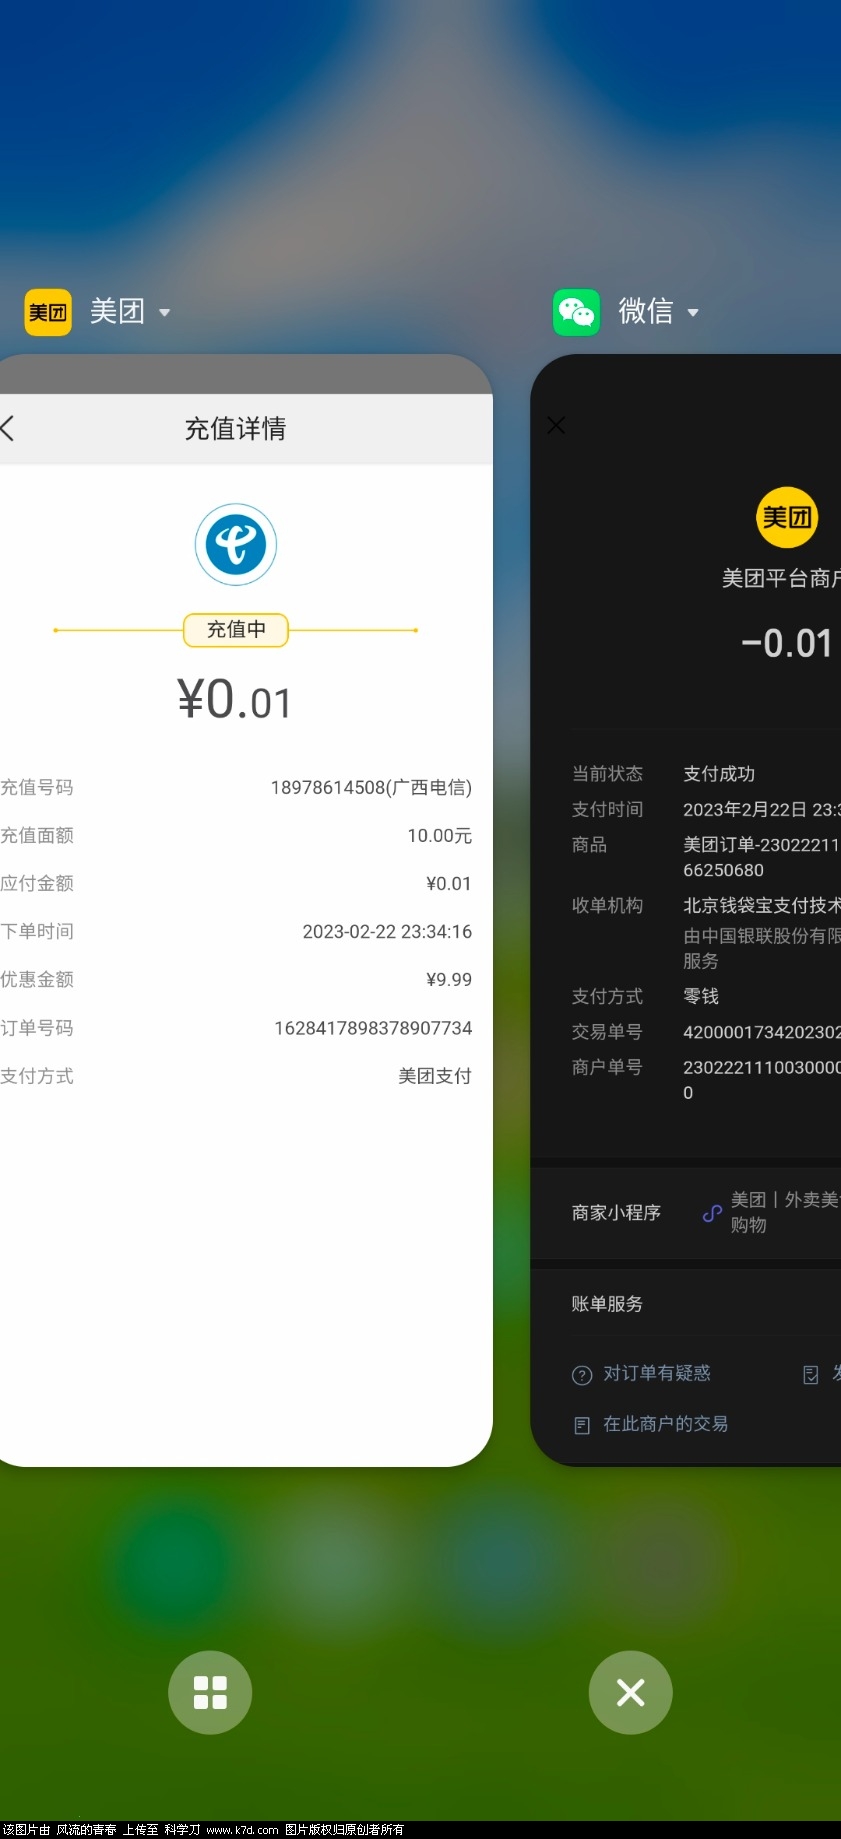This screenshot has width=841, height=1839.
Task: Tap the ¥9.99 discount amount
Action: coord(449,980)
